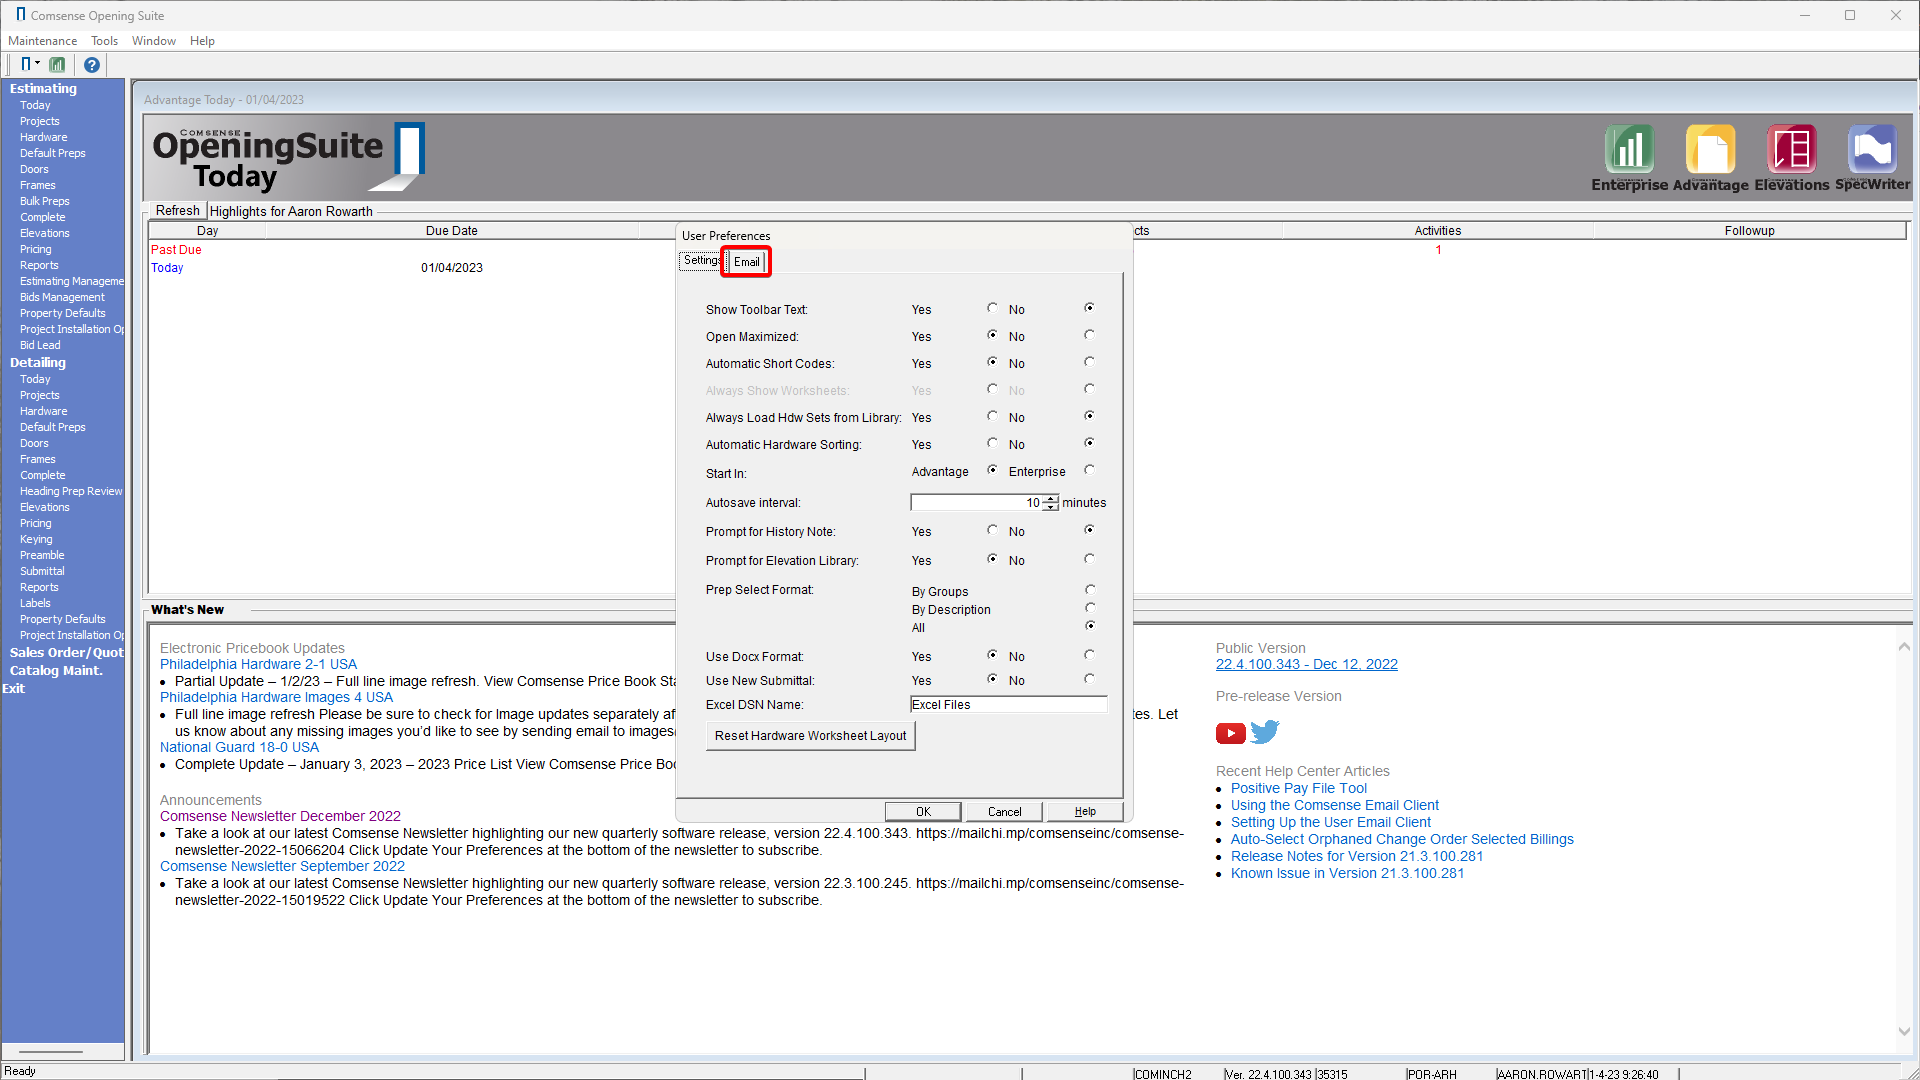Choose By Description prep select format
Viewport: 1920px width, 1080px height.
[1090, 608]
